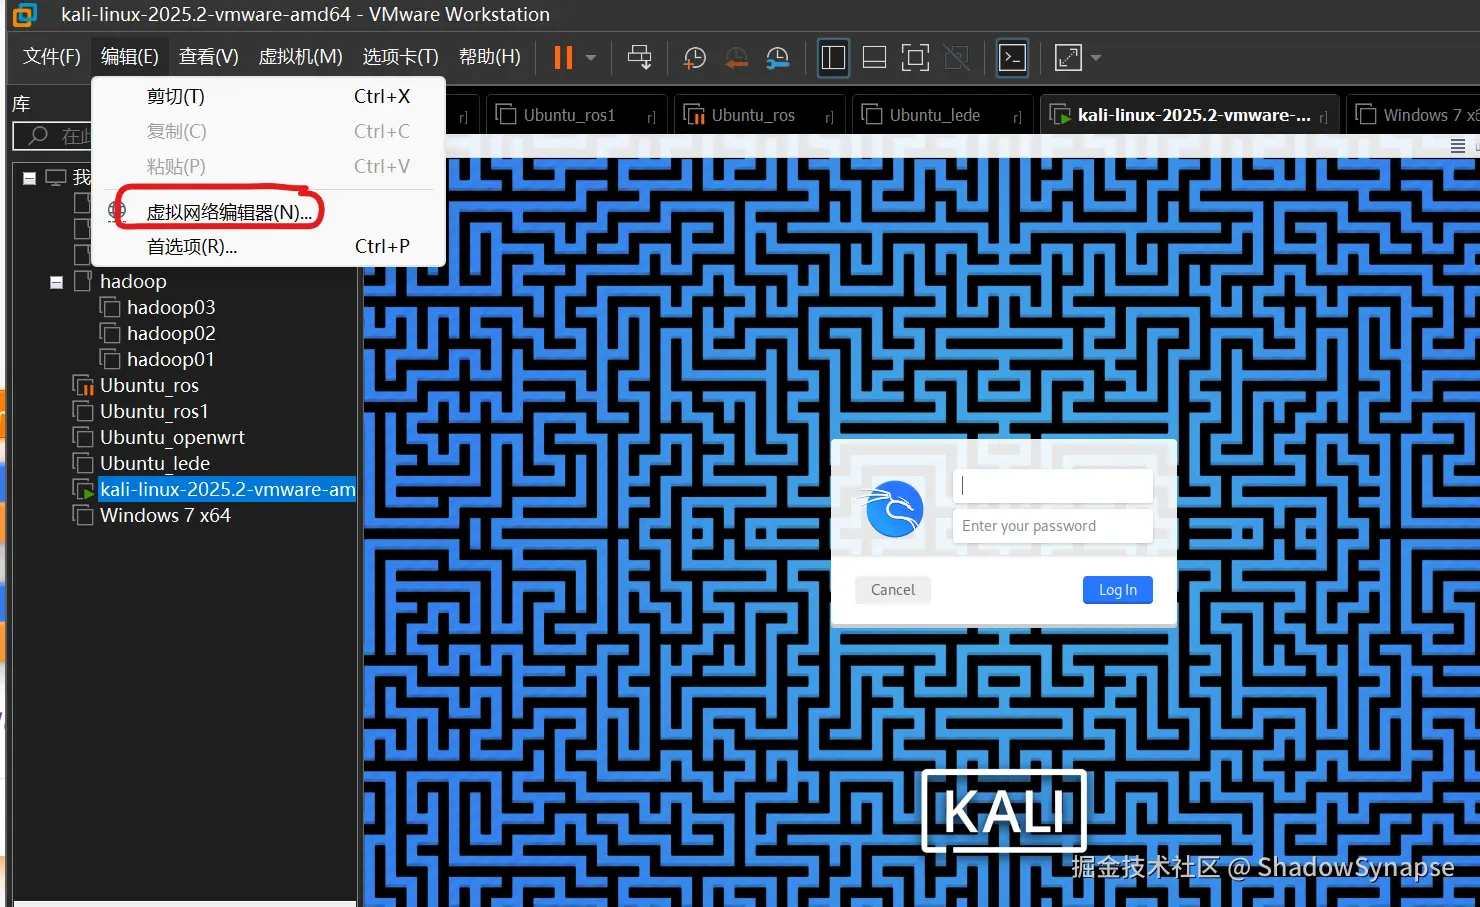
Task: Open 虚拟网络编辑器(N)... from the edit menu
Action: 268,212
